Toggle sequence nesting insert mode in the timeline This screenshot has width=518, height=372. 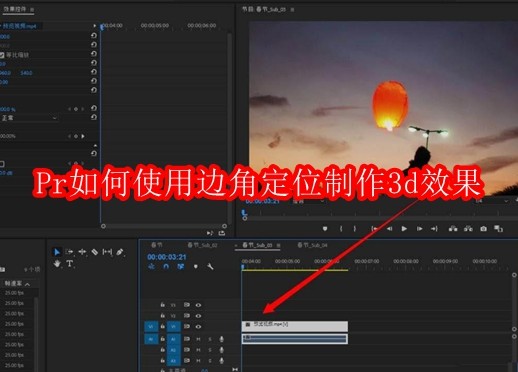click(152, 266)
